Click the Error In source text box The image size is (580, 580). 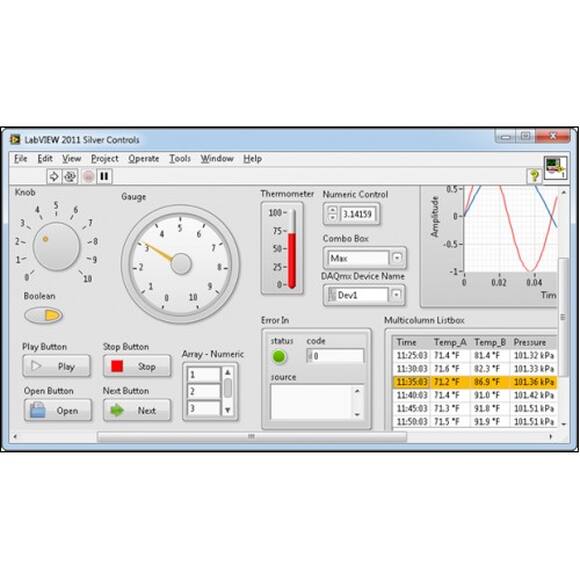coord(310,402)
